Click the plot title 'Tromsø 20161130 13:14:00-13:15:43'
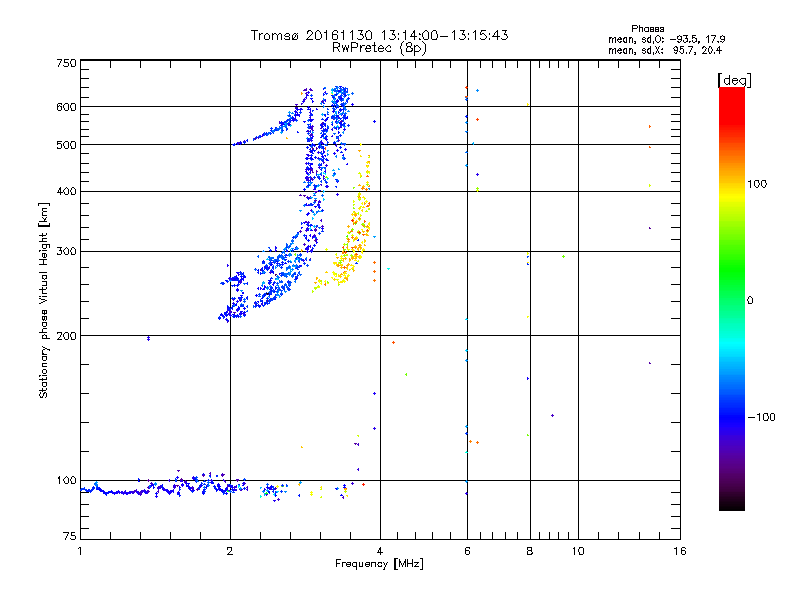The image size is (800, 600). click(379, 35)
